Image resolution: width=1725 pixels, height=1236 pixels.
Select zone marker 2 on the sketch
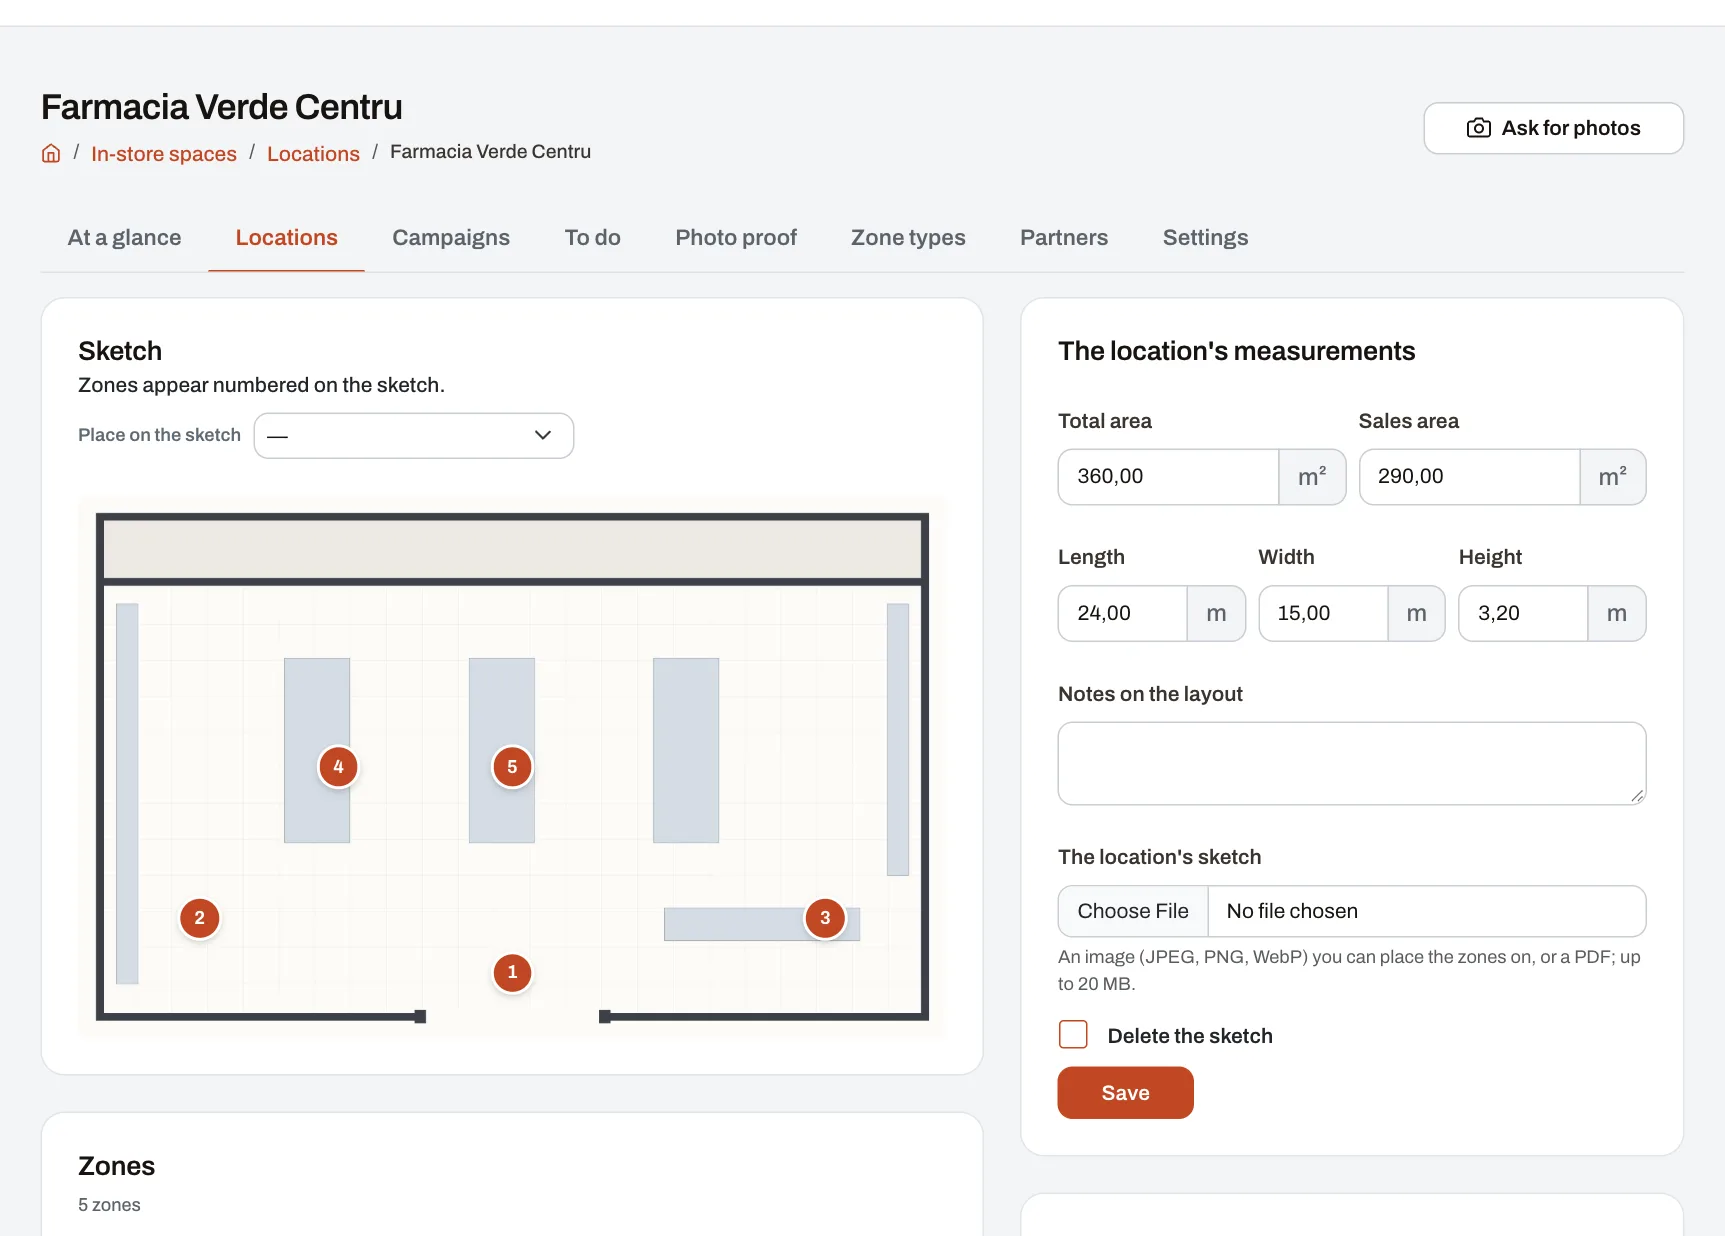(199, 918)
